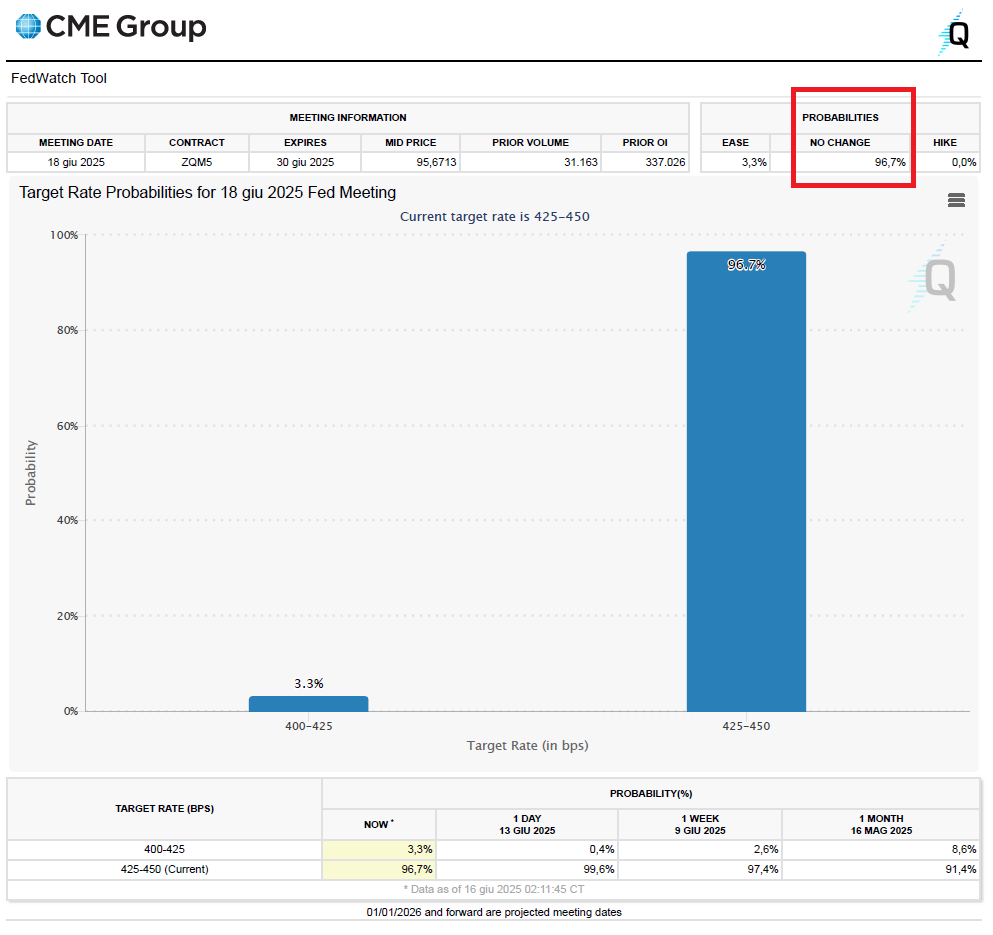993x935 pixels.
Task: Click the "TARGET RATE (BPS)" table header
Action: tap(165, 808)
